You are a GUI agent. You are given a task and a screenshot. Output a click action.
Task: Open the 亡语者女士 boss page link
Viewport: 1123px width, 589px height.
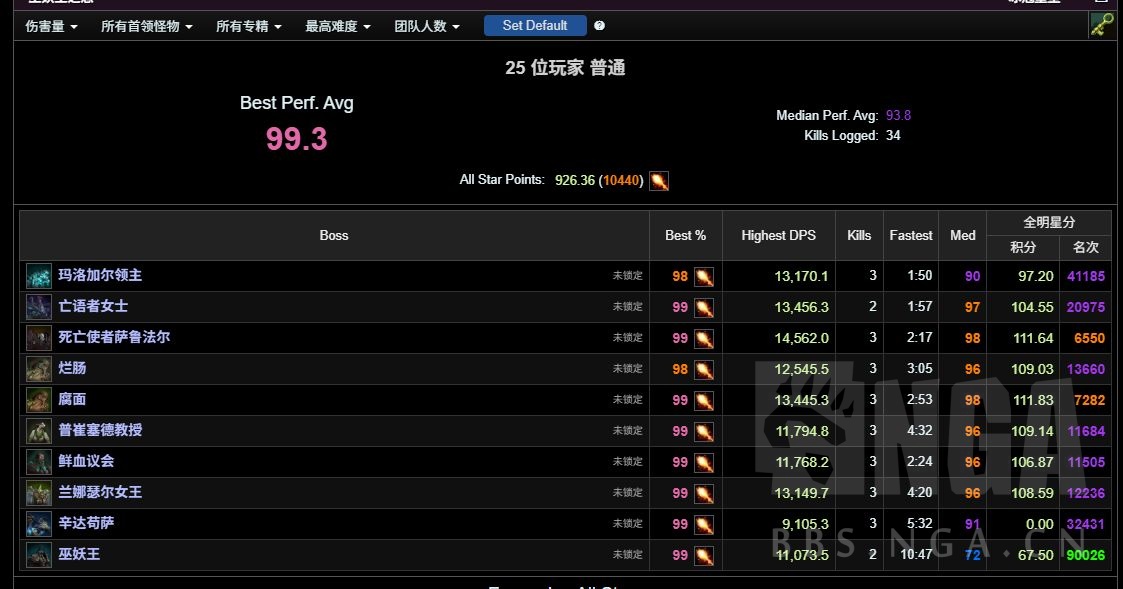coord(96,307)
